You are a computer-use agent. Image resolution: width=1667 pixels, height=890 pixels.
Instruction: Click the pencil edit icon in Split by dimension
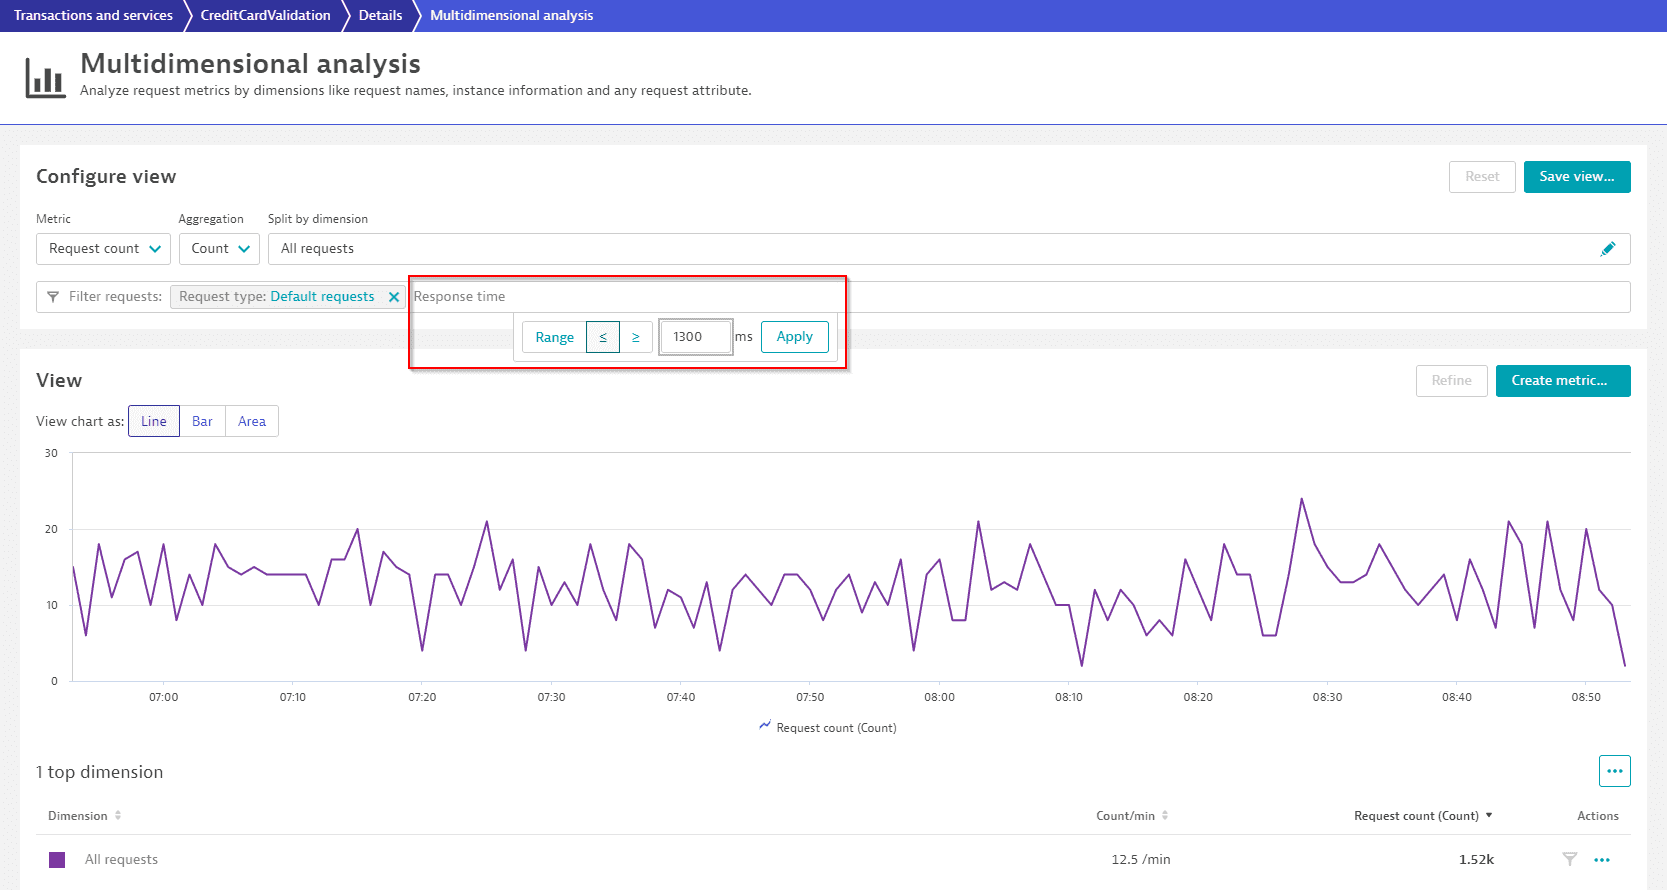click(x=1607, y=249)
